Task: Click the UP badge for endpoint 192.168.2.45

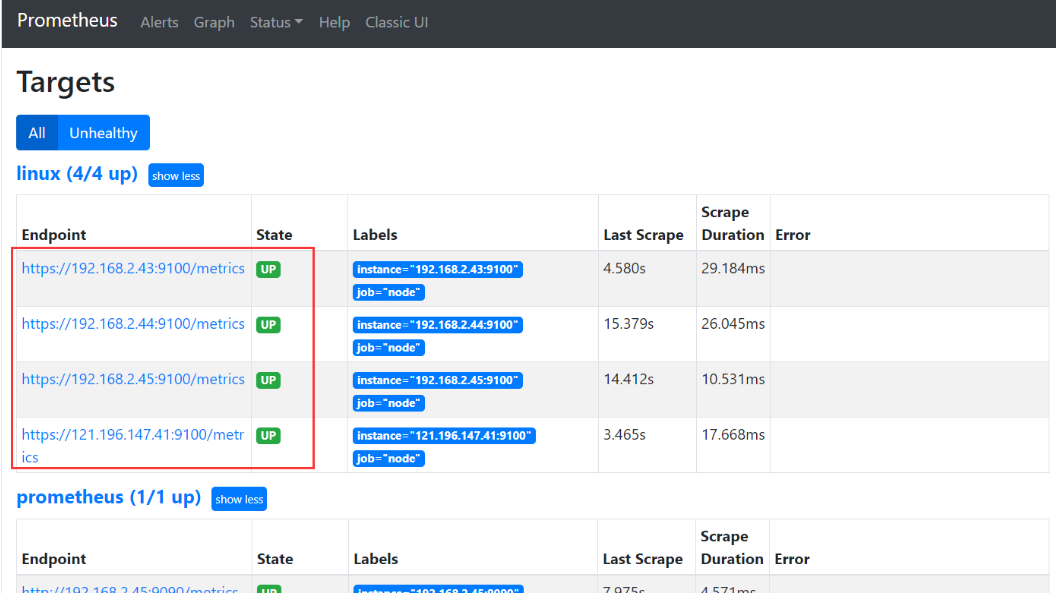Action: tap(268, 380)
